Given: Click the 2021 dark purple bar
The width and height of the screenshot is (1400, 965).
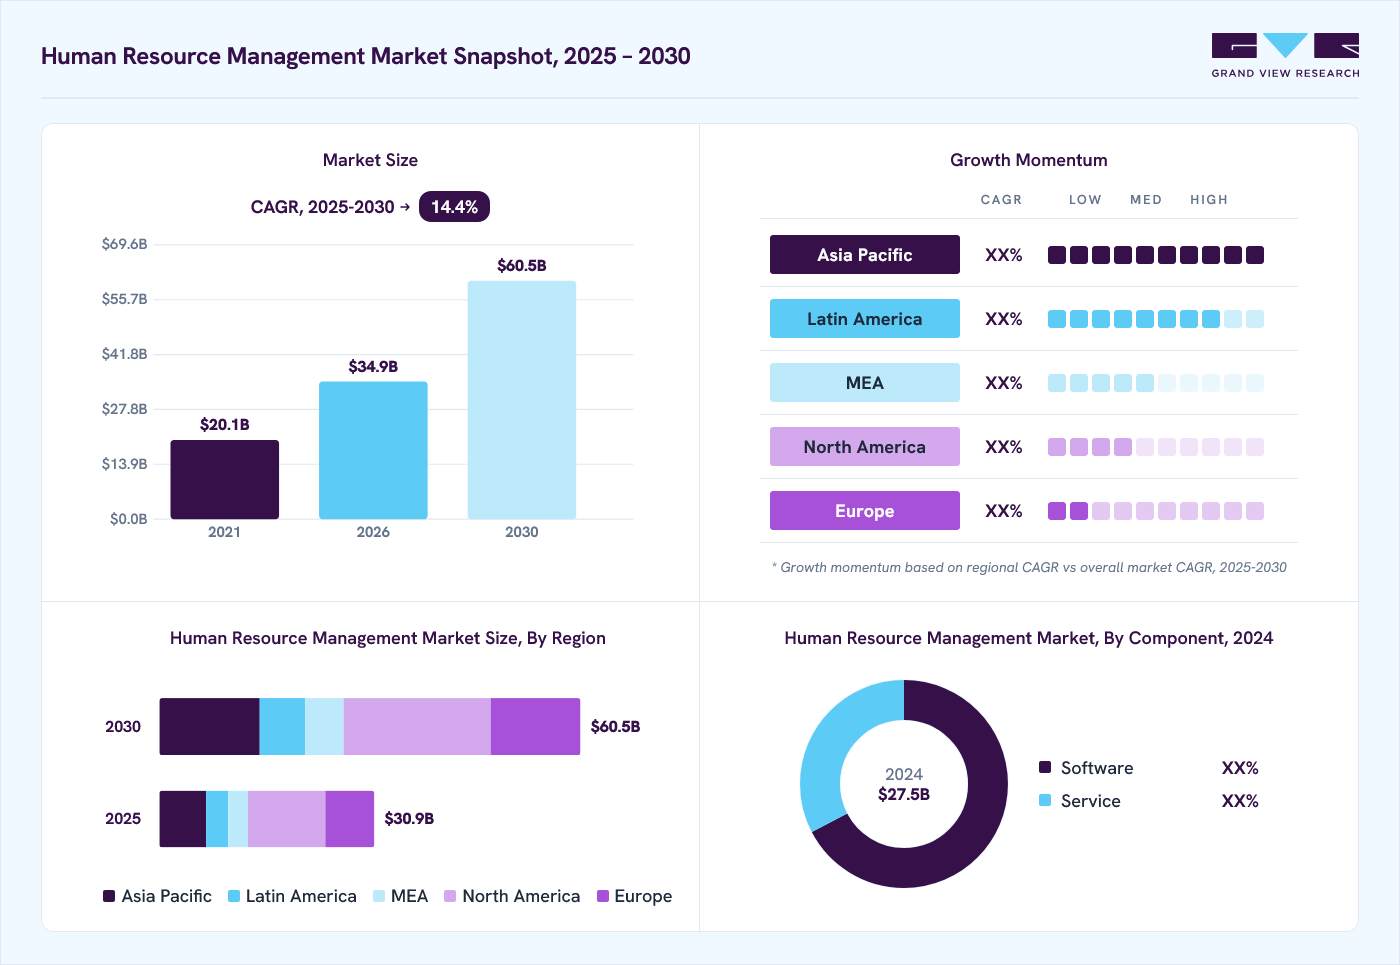Looking at the screenshot, I should [224, 479].
